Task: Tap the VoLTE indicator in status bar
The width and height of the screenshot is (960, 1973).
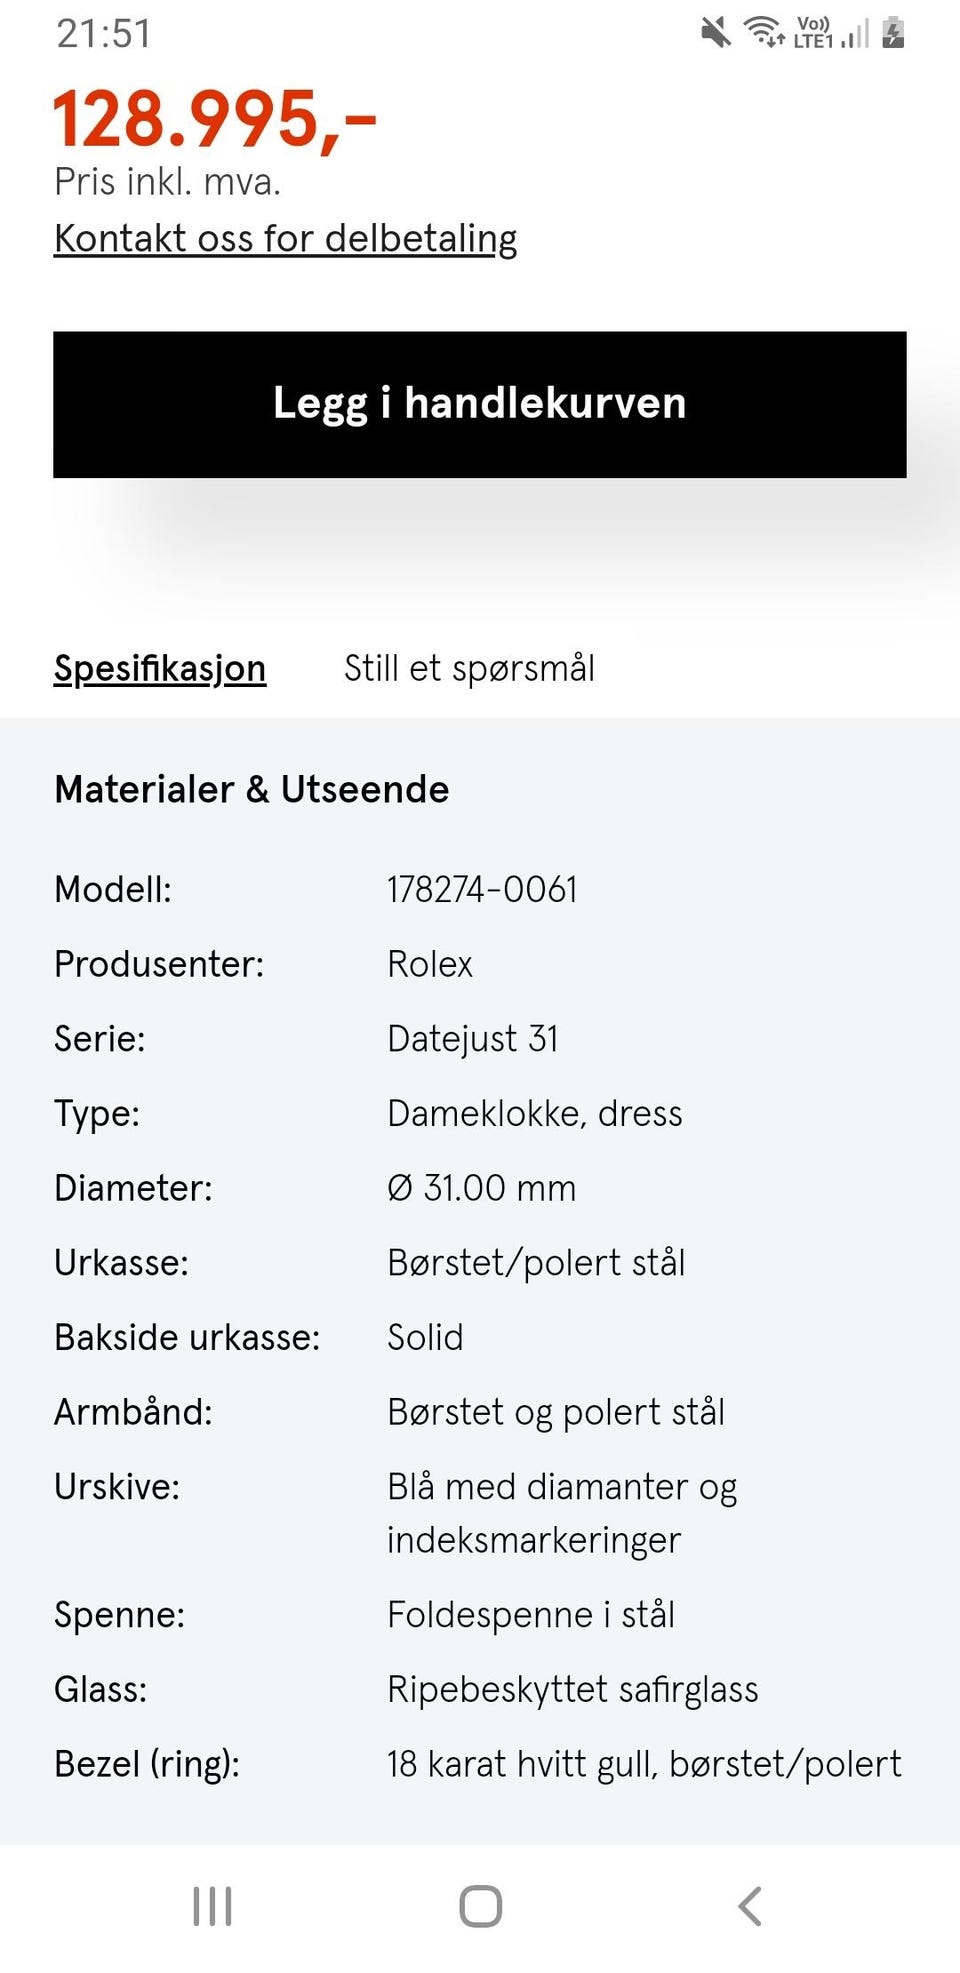Action: 812,31
